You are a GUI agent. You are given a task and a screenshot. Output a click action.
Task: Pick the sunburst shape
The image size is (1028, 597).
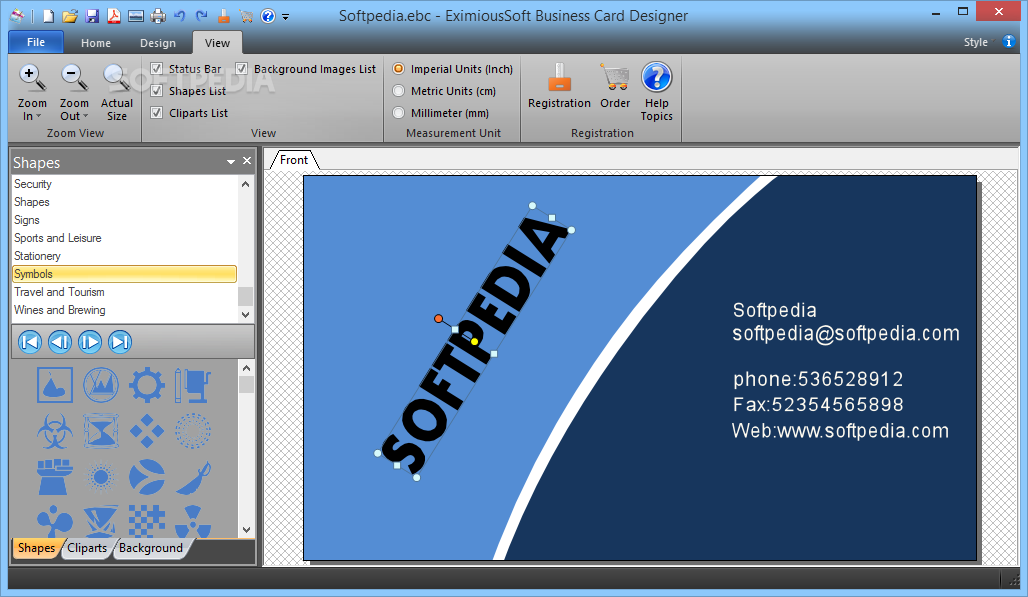101,477
